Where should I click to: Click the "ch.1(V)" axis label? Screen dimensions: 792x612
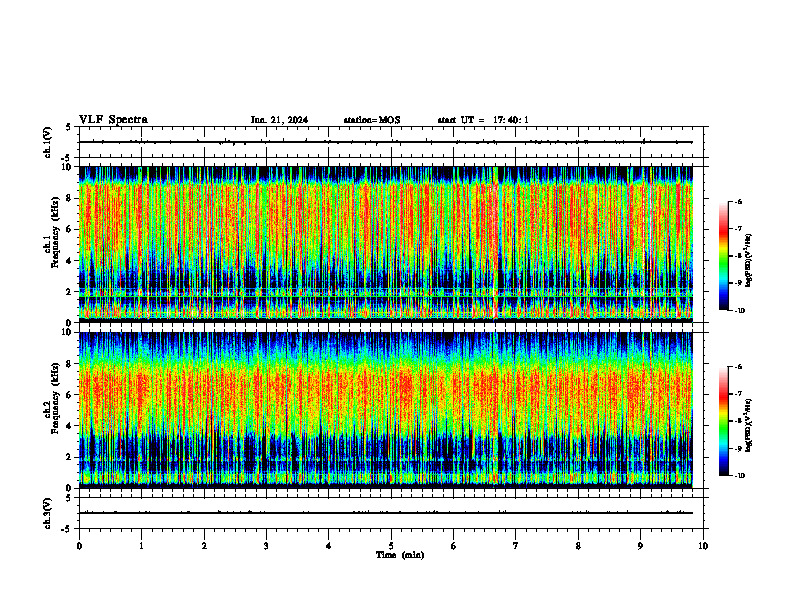47,142
